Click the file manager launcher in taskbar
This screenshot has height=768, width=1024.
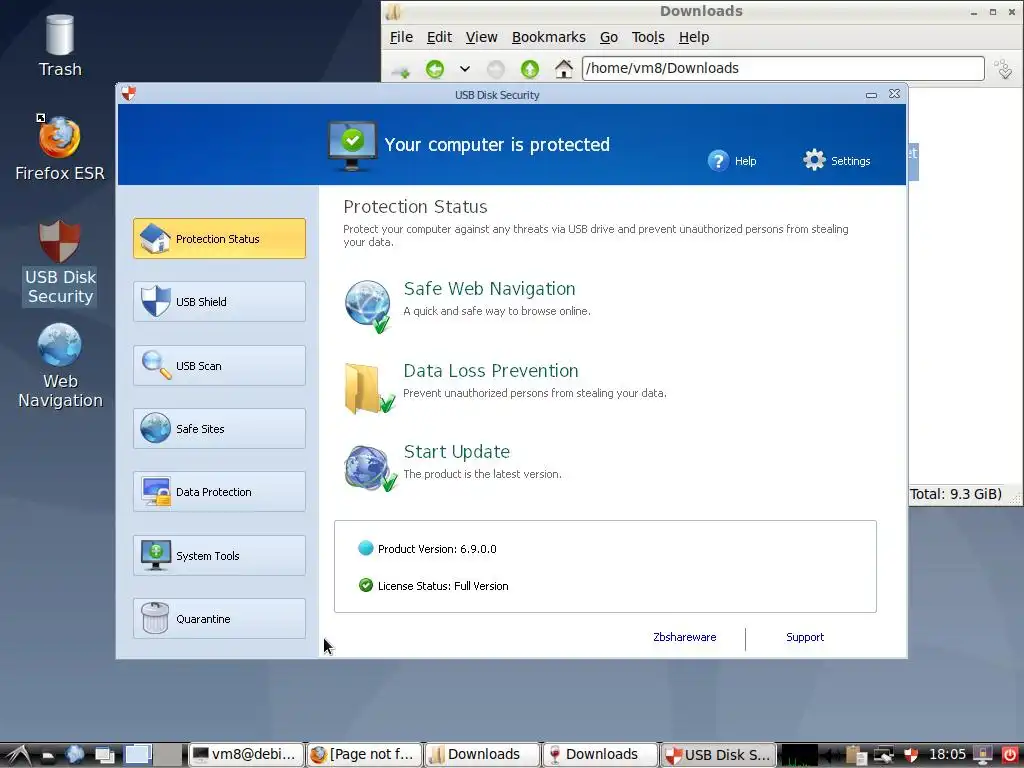point(48,755)
